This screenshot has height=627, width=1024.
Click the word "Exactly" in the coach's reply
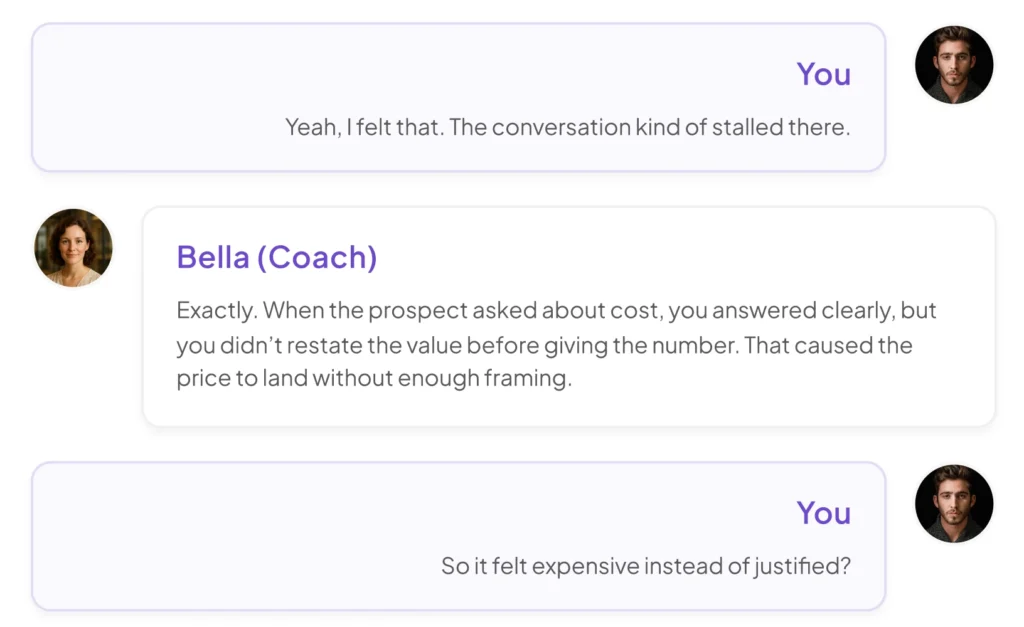[213, 311]
